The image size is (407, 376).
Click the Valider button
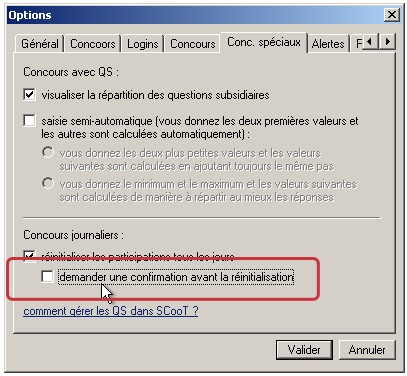pyautogui.click(x=304, y=350)
